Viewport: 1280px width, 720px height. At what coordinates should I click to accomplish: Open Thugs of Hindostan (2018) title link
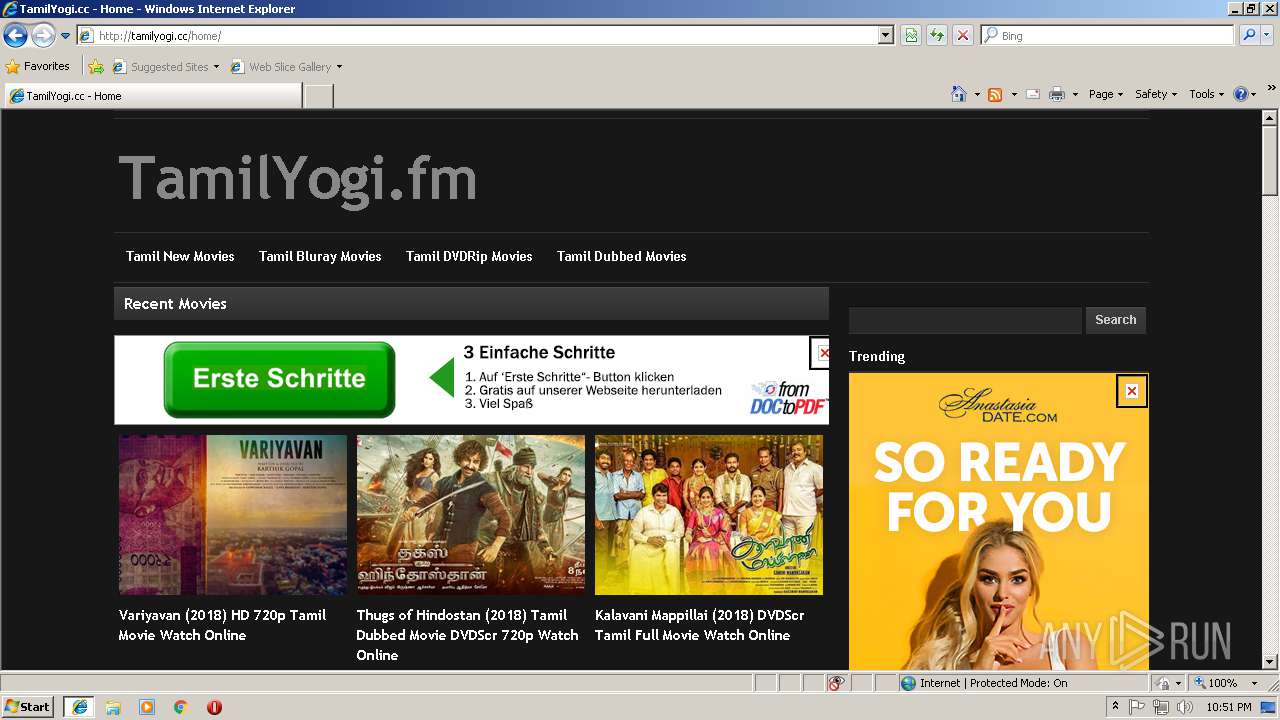point(467,635)
